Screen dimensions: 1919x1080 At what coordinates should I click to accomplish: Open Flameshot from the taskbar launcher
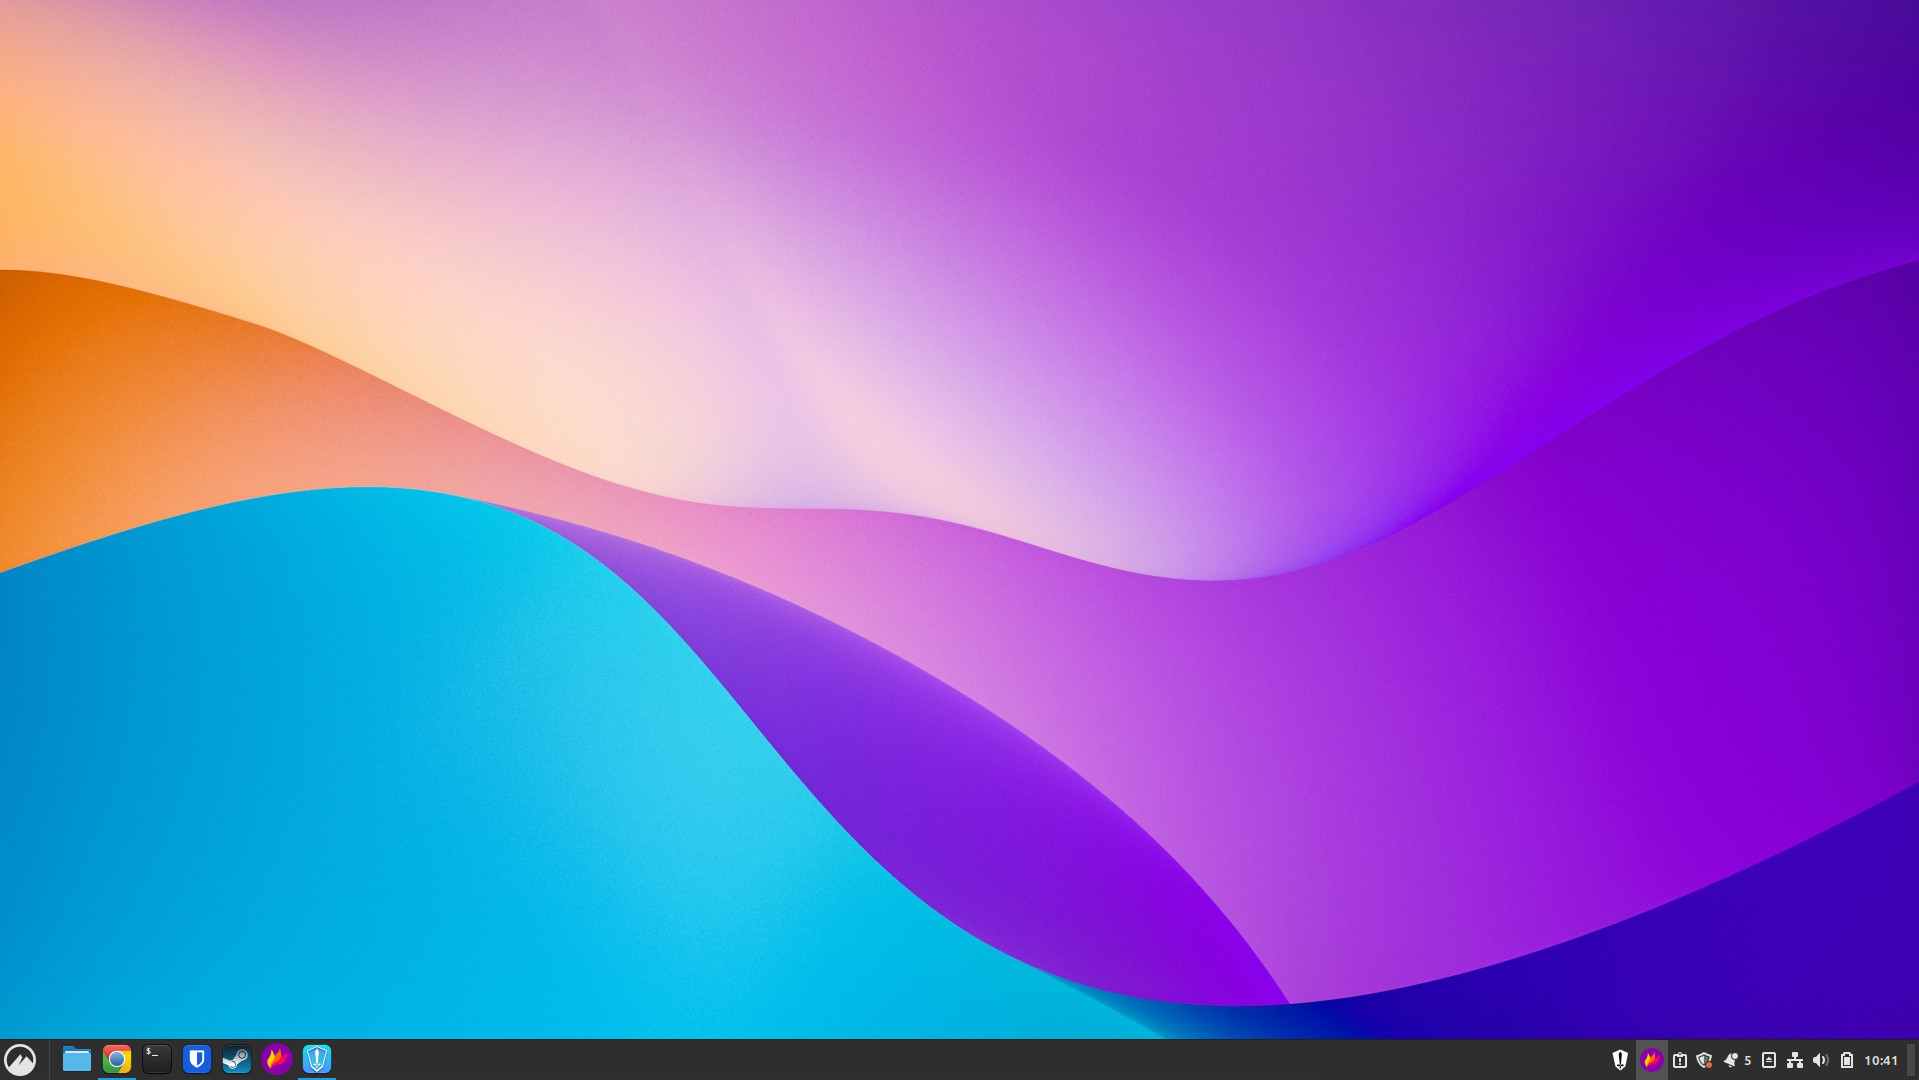point(277,1059)
